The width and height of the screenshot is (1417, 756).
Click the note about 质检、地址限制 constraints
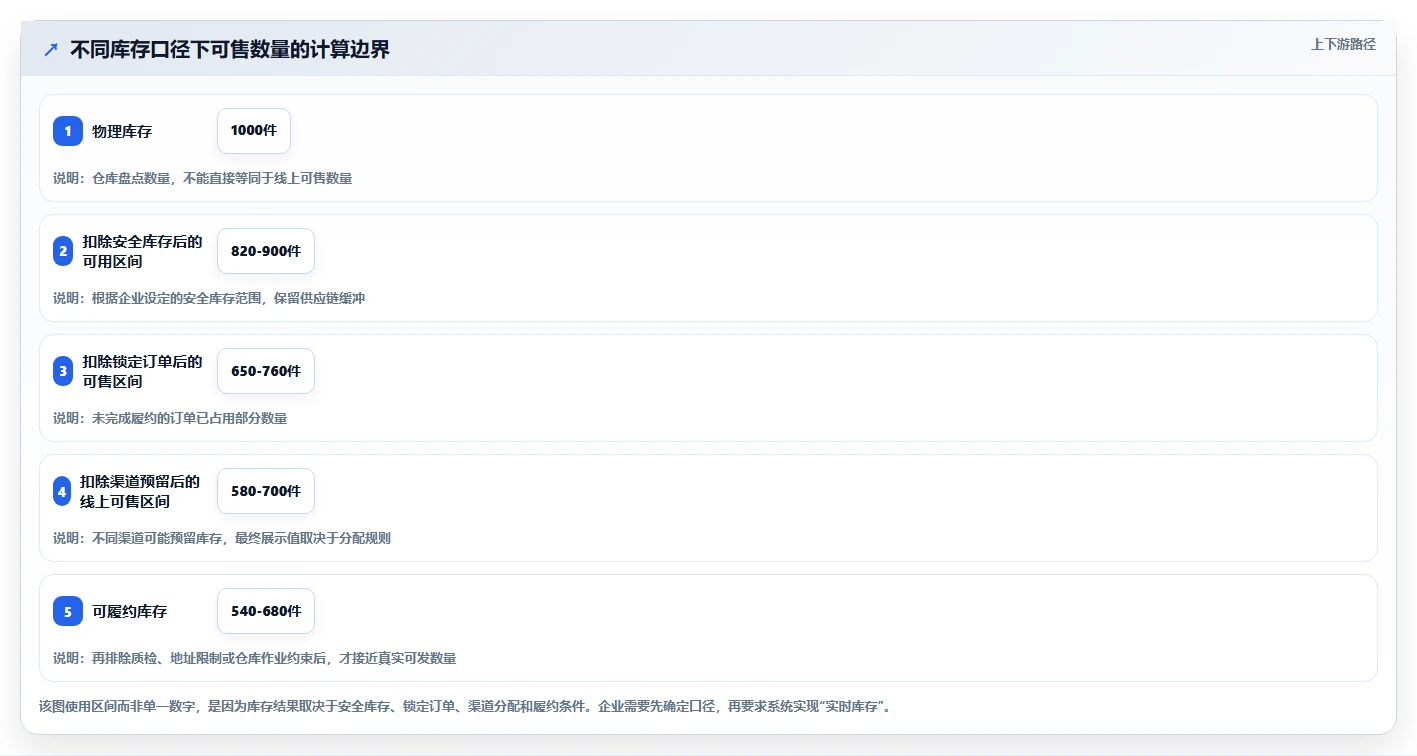(255, 658)
